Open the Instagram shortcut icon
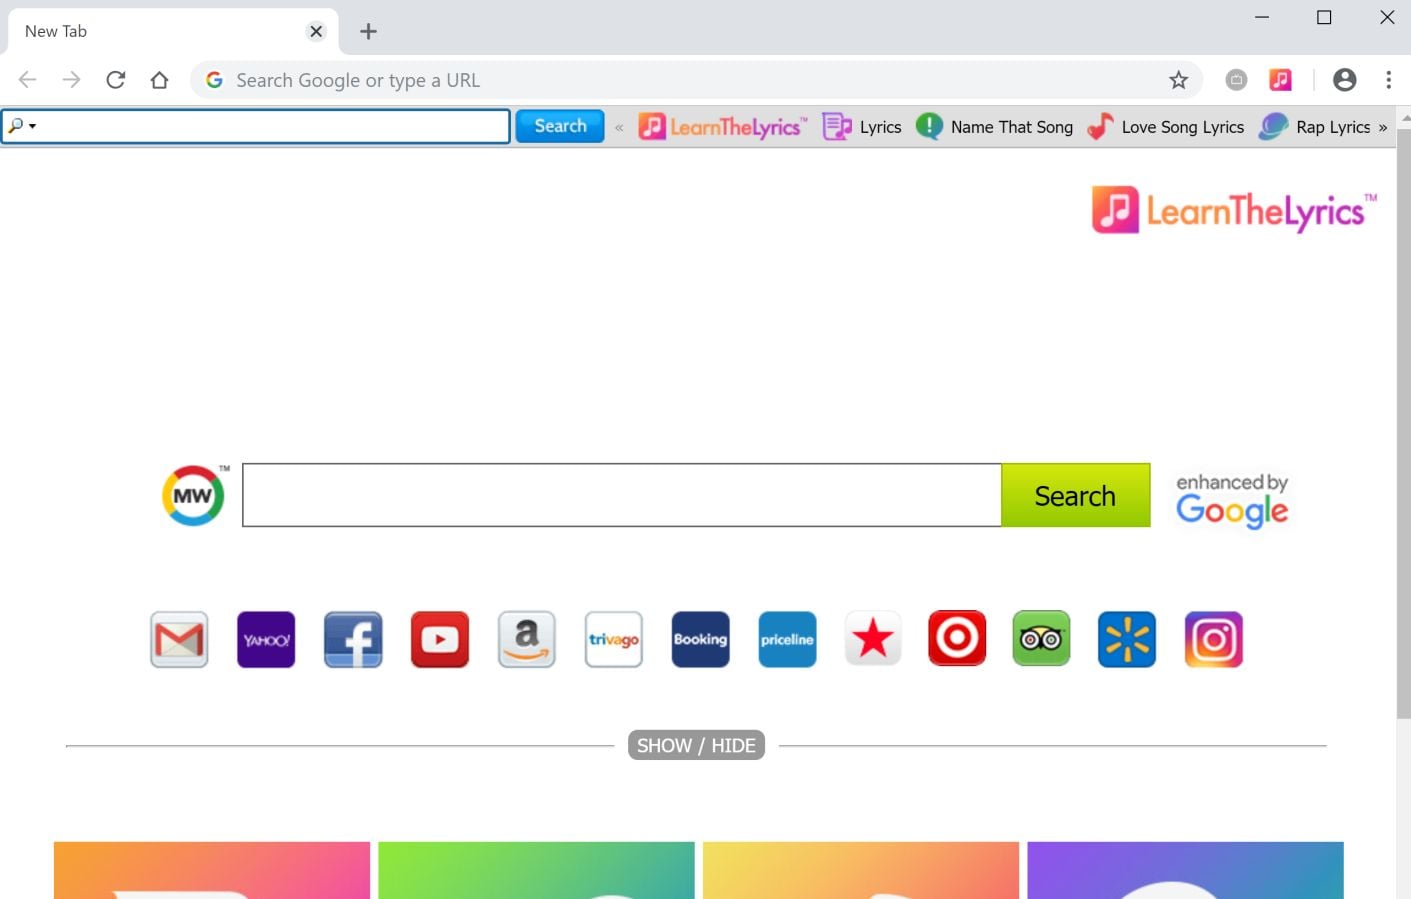 1214,639
